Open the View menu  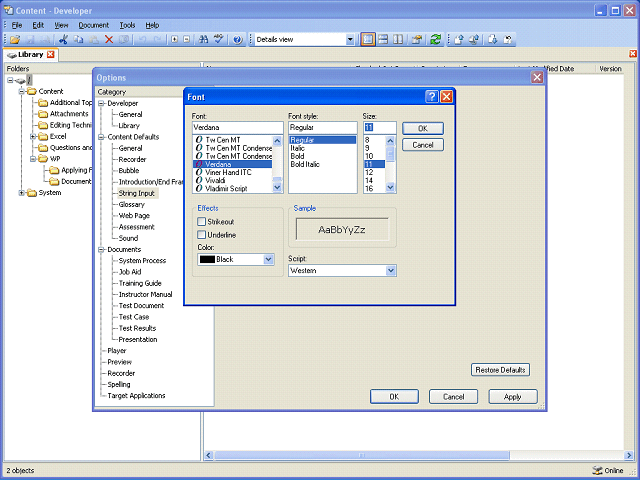61,25
